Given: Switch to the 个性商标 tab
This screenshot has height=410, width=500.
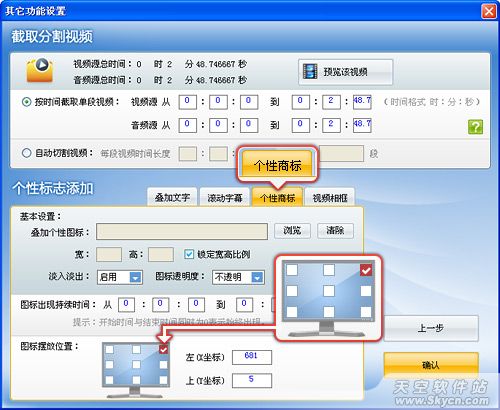Looking at the screenshot, I should click(x=277, y=198).
